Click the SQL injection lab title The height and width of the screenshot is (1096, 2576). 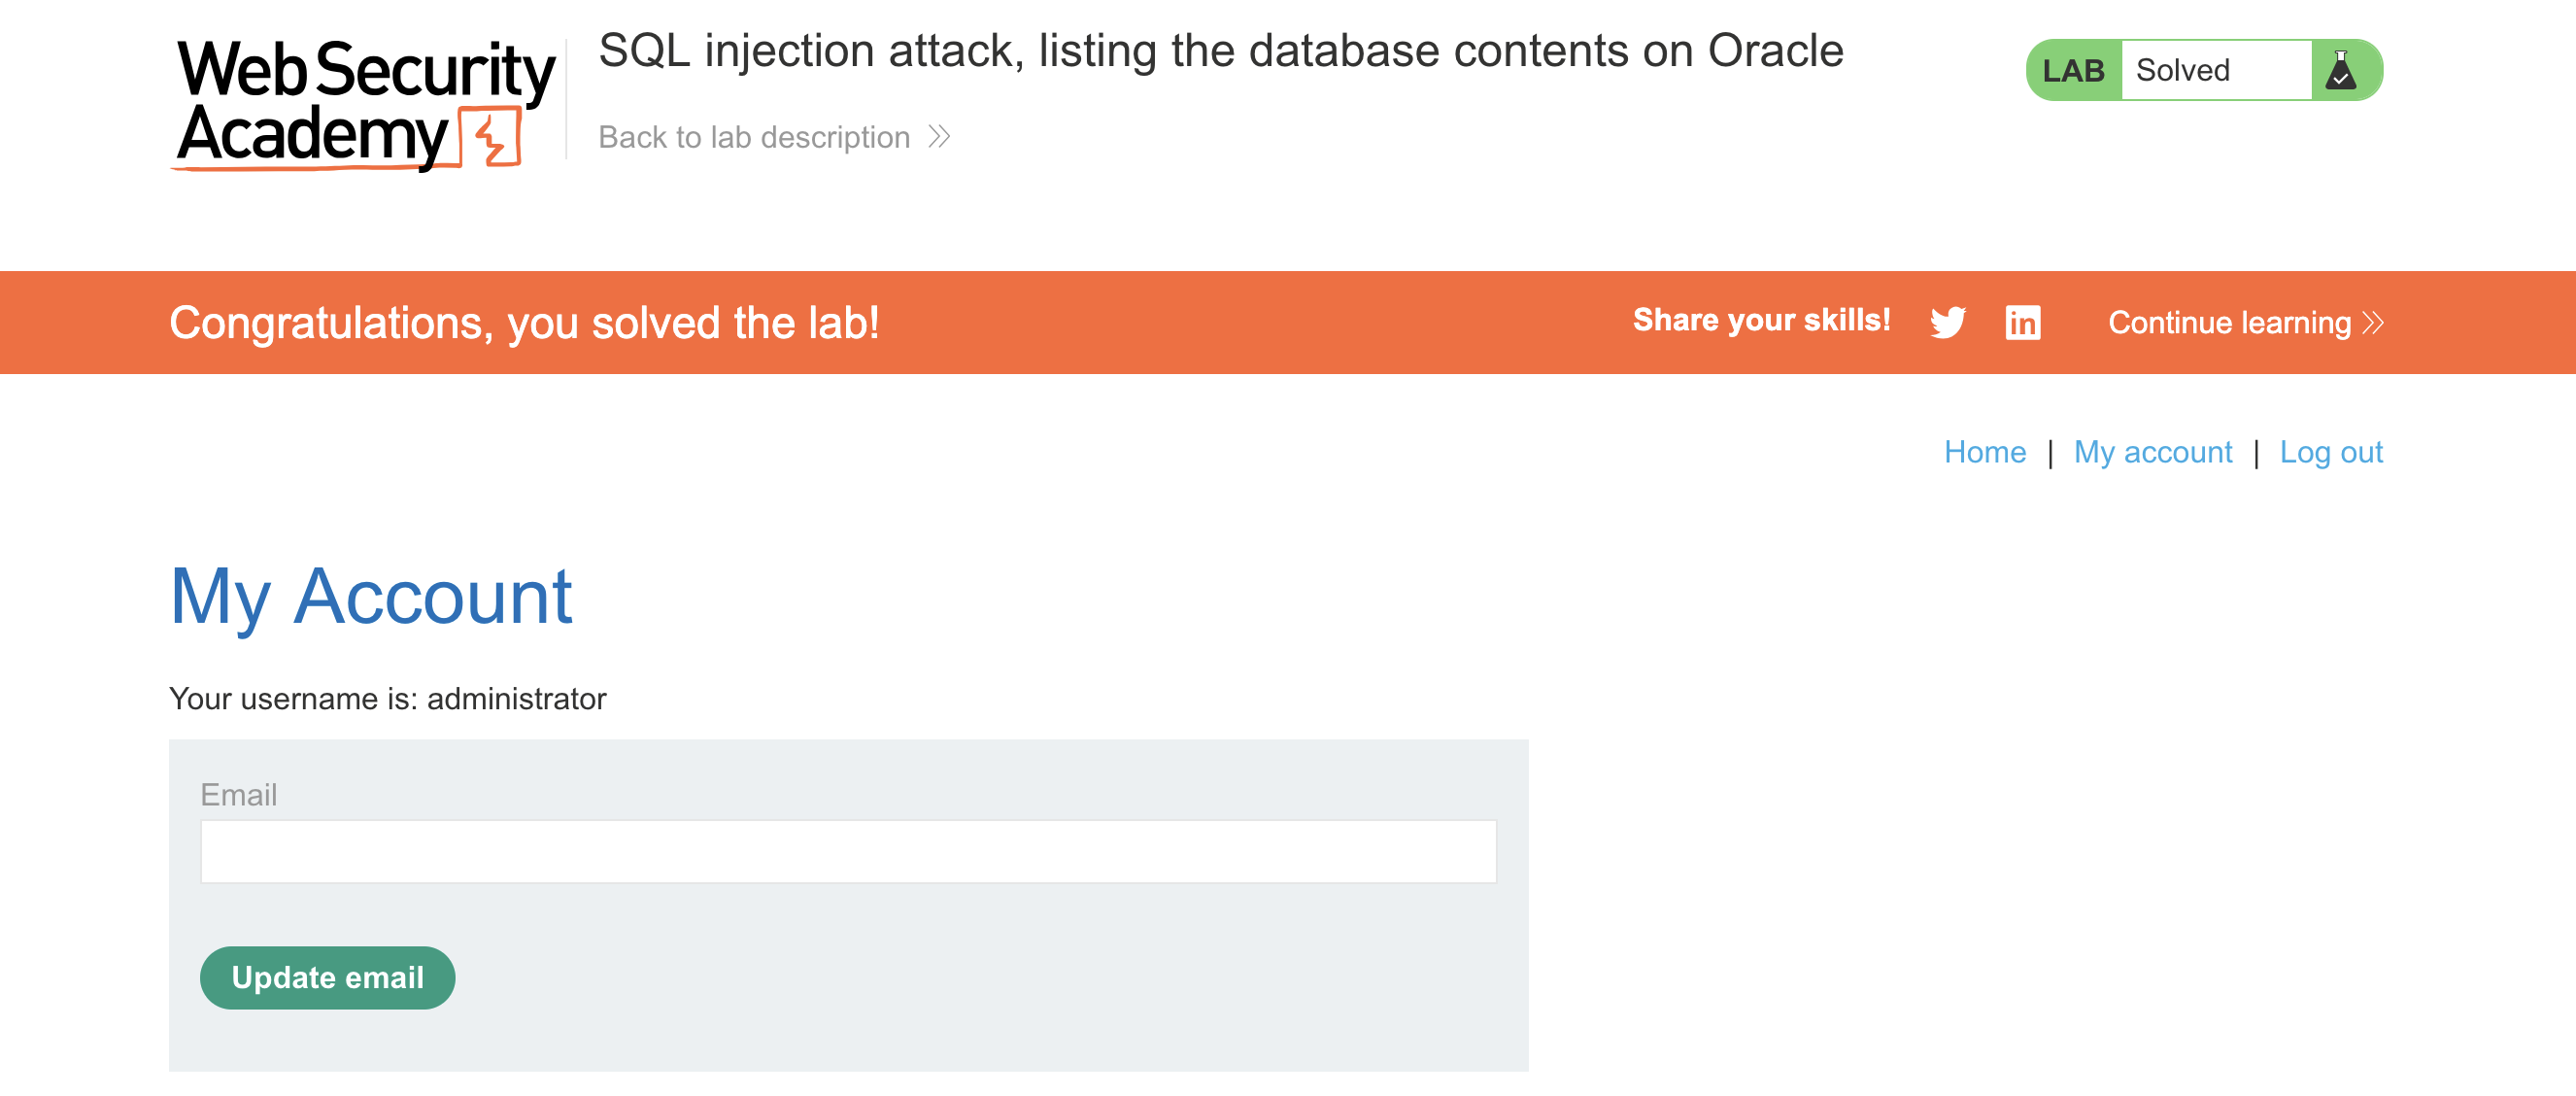point(1220,51)
